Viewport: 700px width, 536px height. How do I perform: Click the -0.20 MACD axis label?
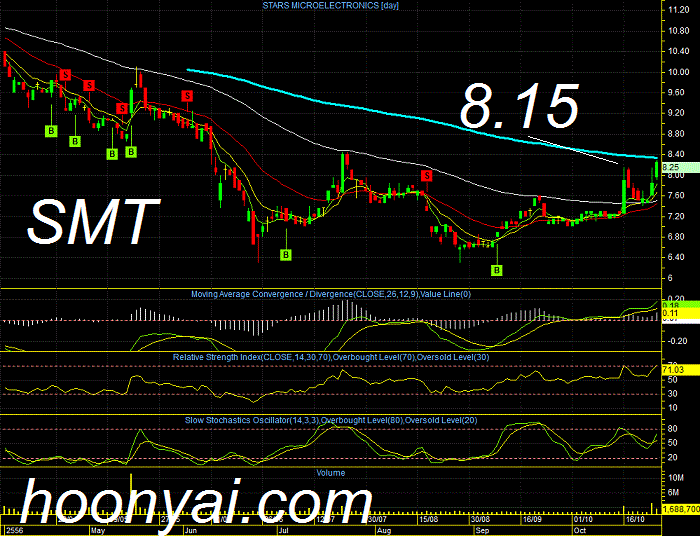coord(676,341)
